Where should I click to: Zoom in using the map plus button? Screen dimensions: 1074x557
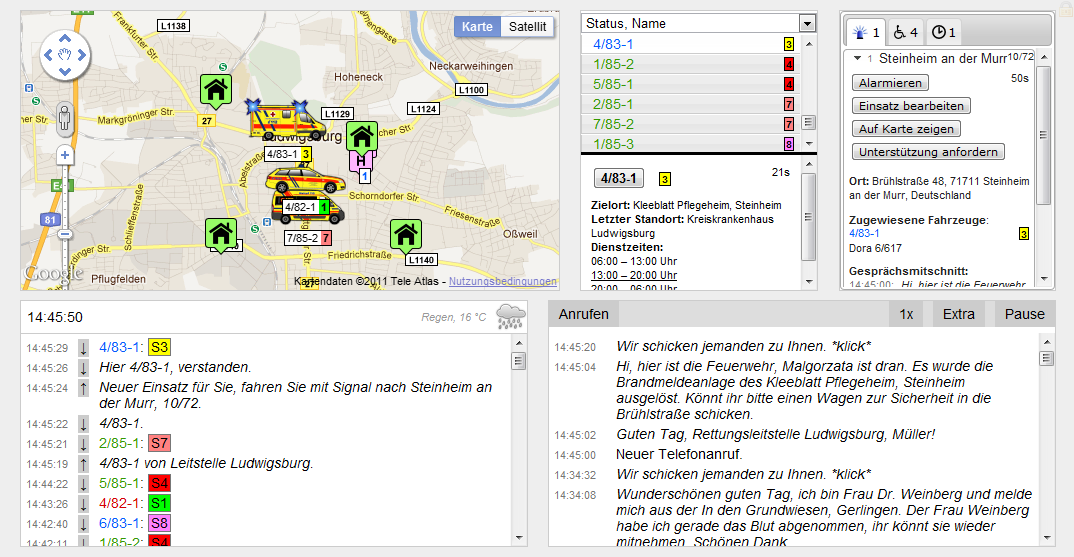65,155
